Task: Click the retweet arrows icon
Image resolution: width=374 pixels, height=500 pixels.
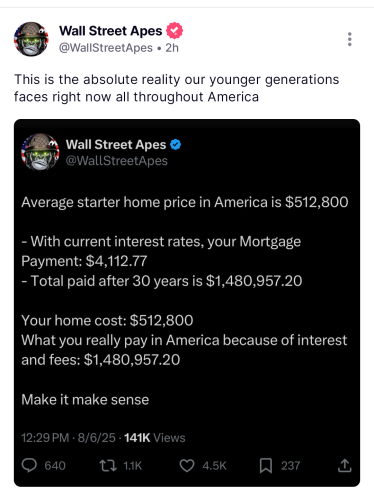Action: (108, 465)
